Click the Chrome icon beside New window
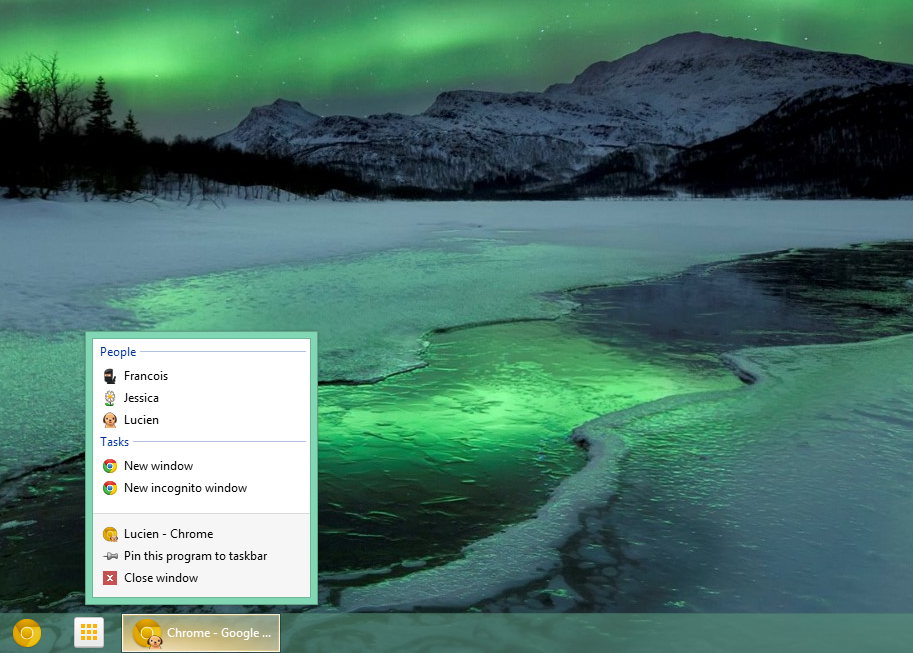The height and width of the screenshot is (653, 913). click(110, 466)
